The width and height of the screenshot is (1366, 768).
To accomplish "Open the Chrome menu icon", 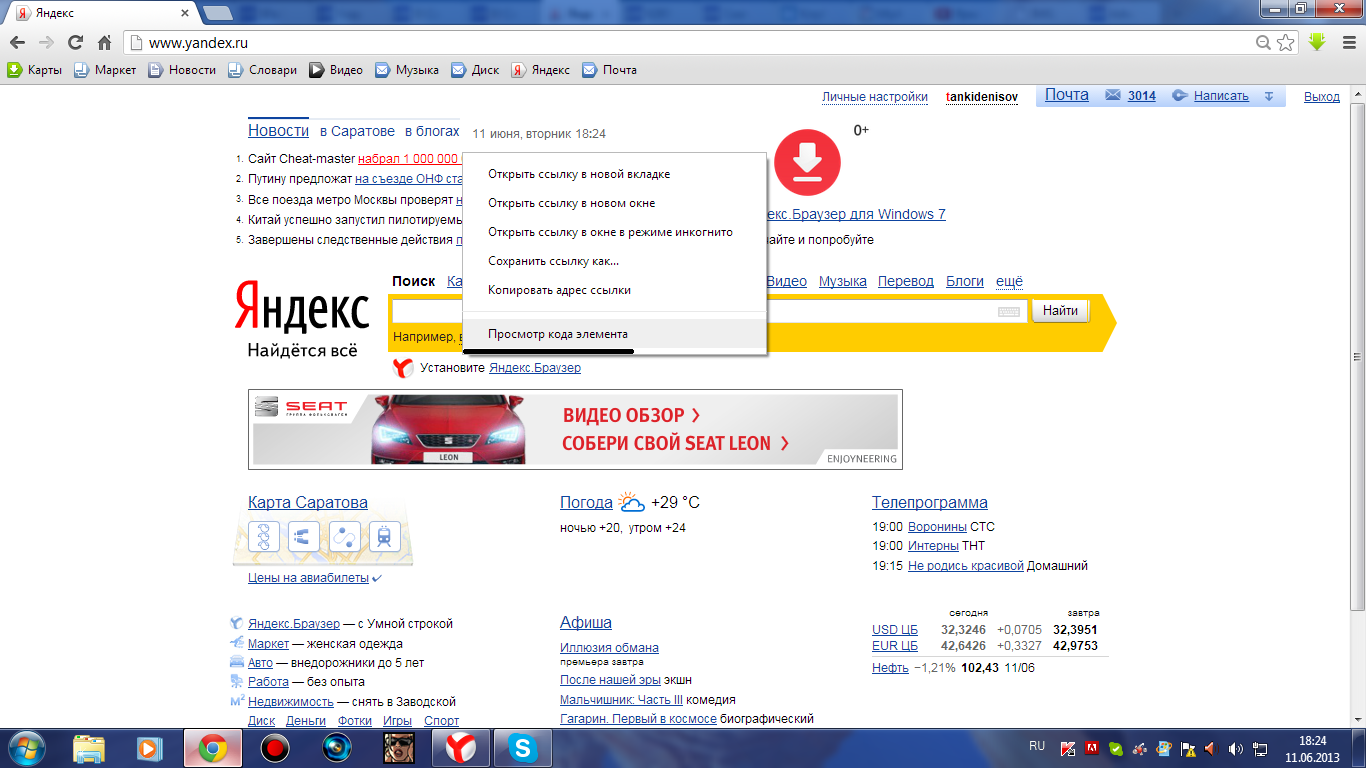I will coord(1346,42).
